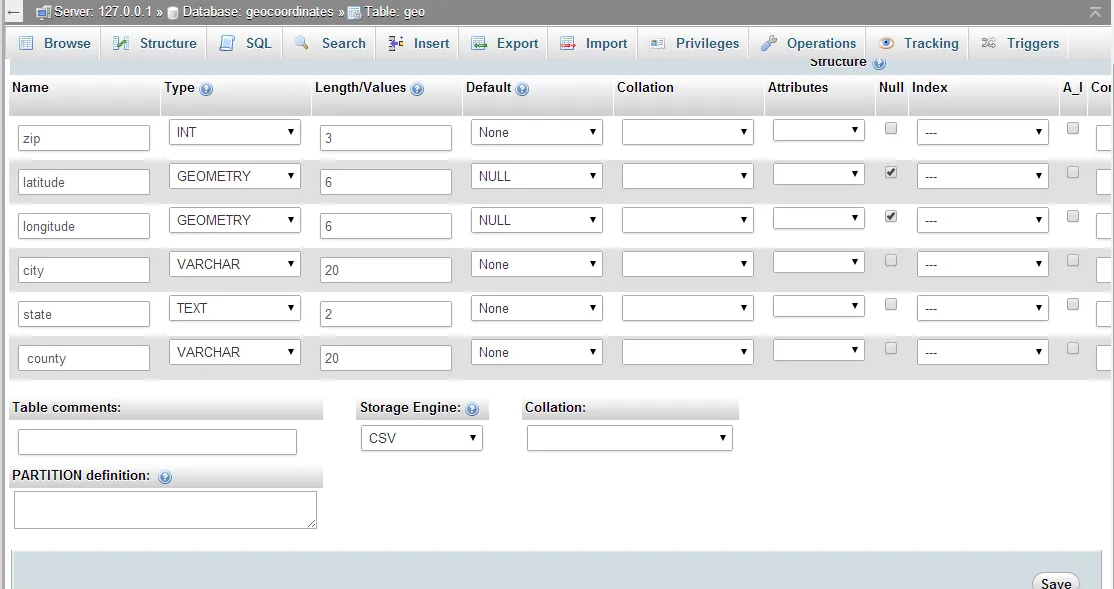This screenshot has height=589, width=1114.
Task: Open Default dropdown for city row
Action: pyautogui.click(x=536, y=264)
